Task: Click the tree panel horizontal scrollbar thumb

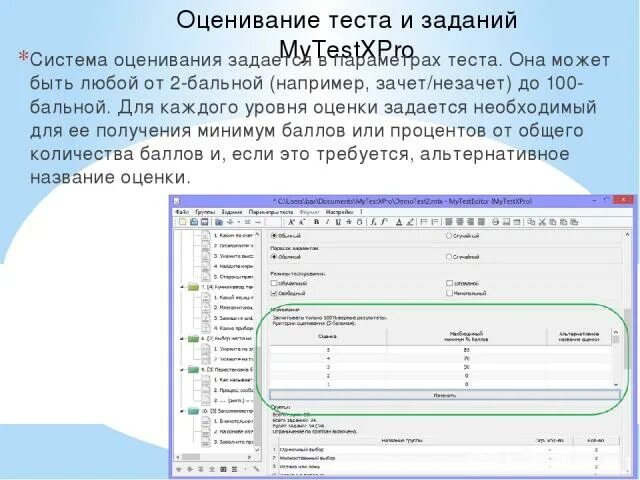Action: point(191,457)
